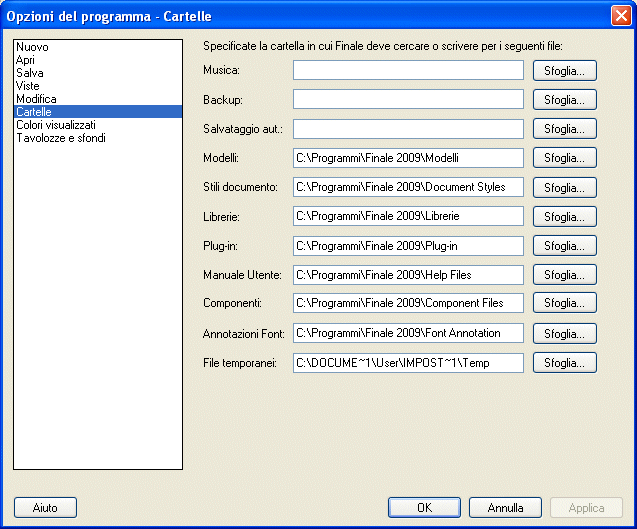Browse for the Backup folder with Sfoglia
The width and height of the screenshot is (637, 529).
(565, 100)
